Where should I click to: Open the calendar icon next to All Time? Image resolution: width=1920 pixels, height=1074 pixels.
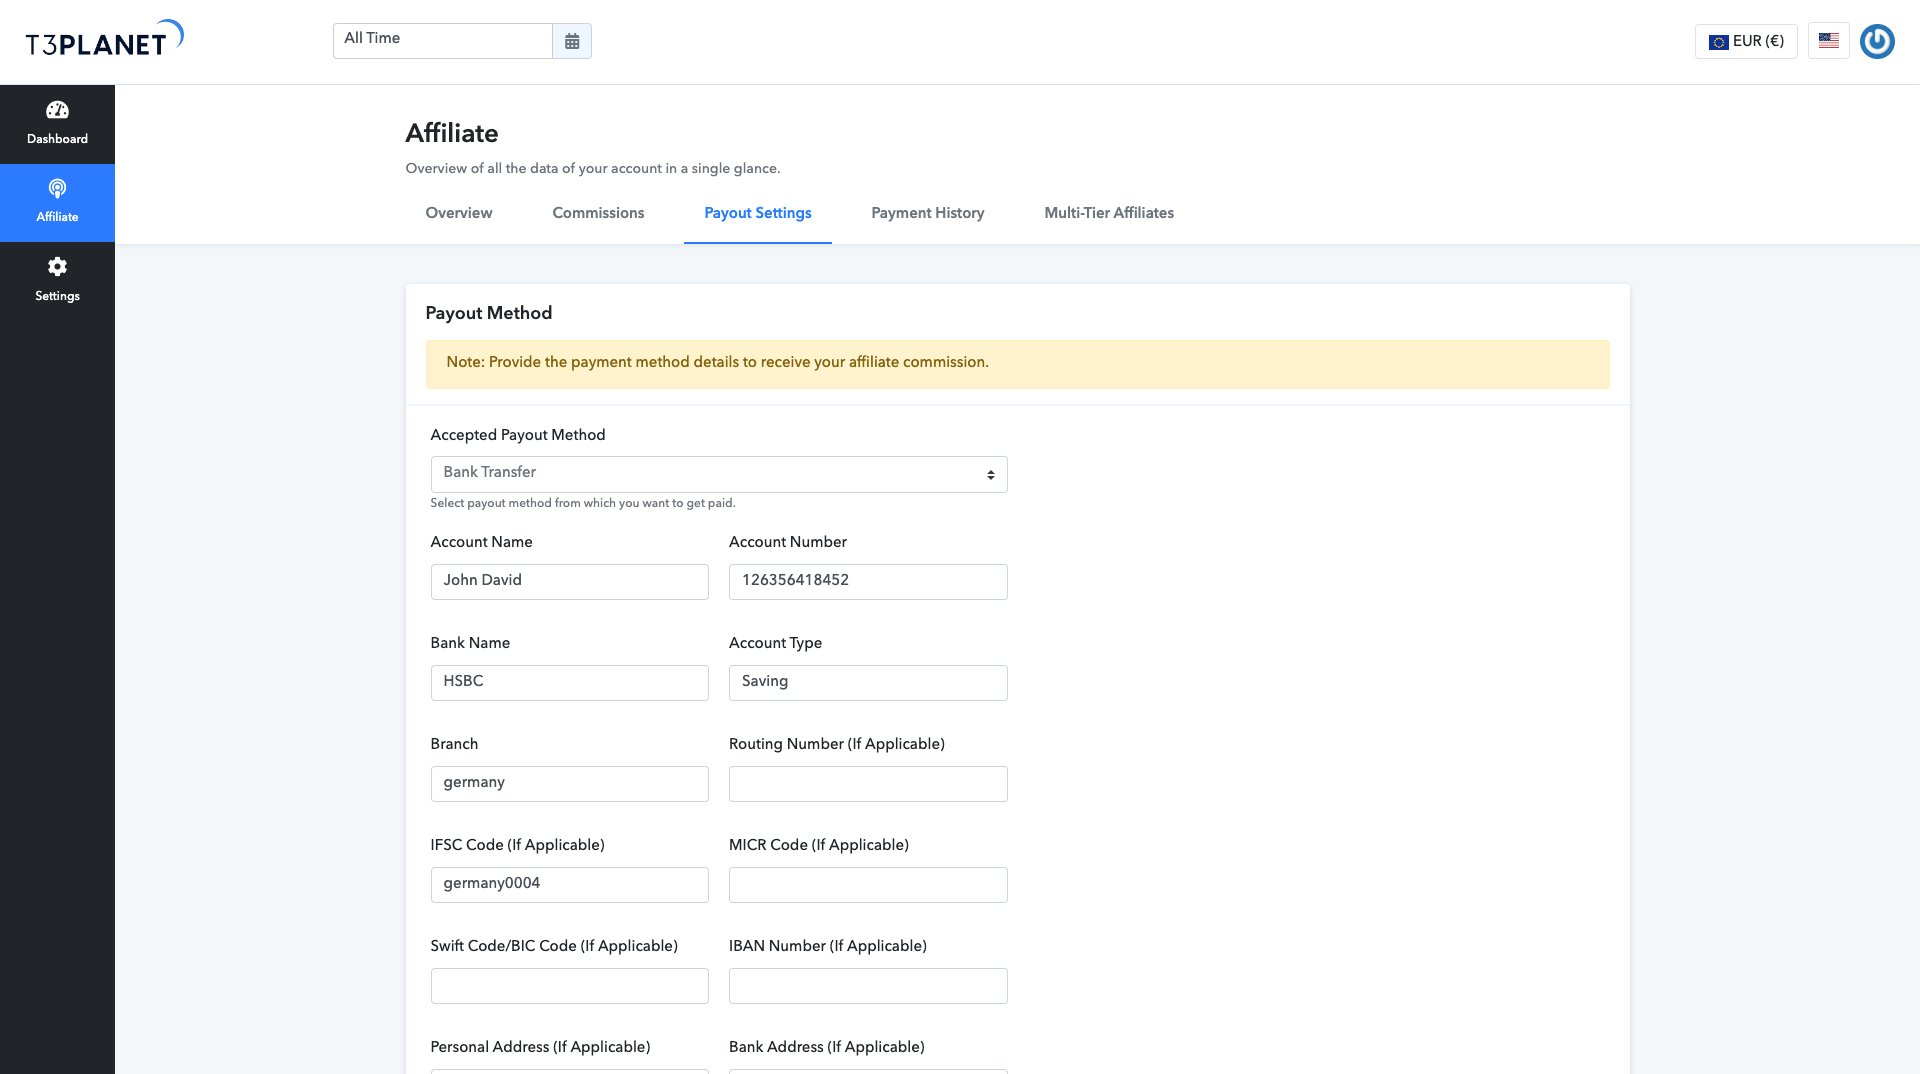pos(571,40)
